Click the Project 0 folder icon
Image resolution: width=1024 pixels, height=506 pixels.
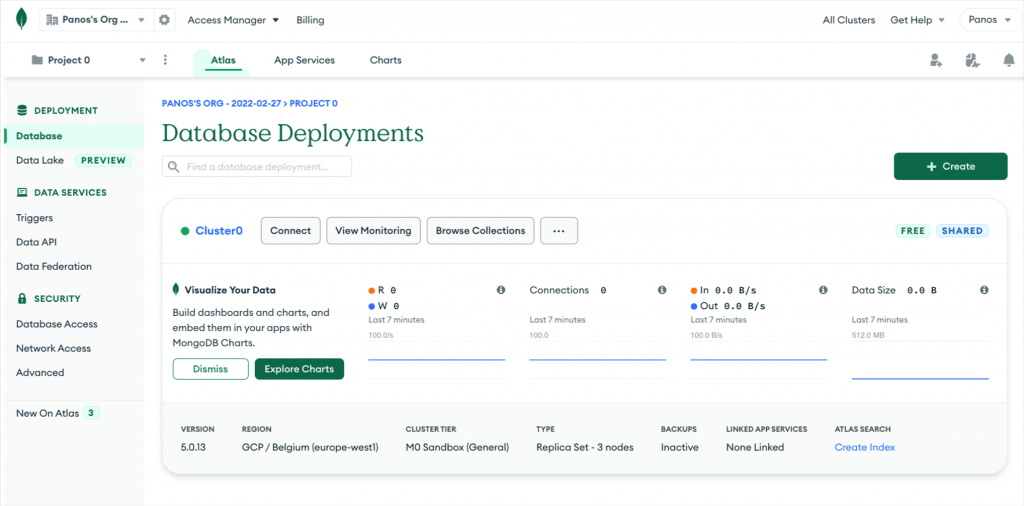pyautogui.click(x=37, y=60)
